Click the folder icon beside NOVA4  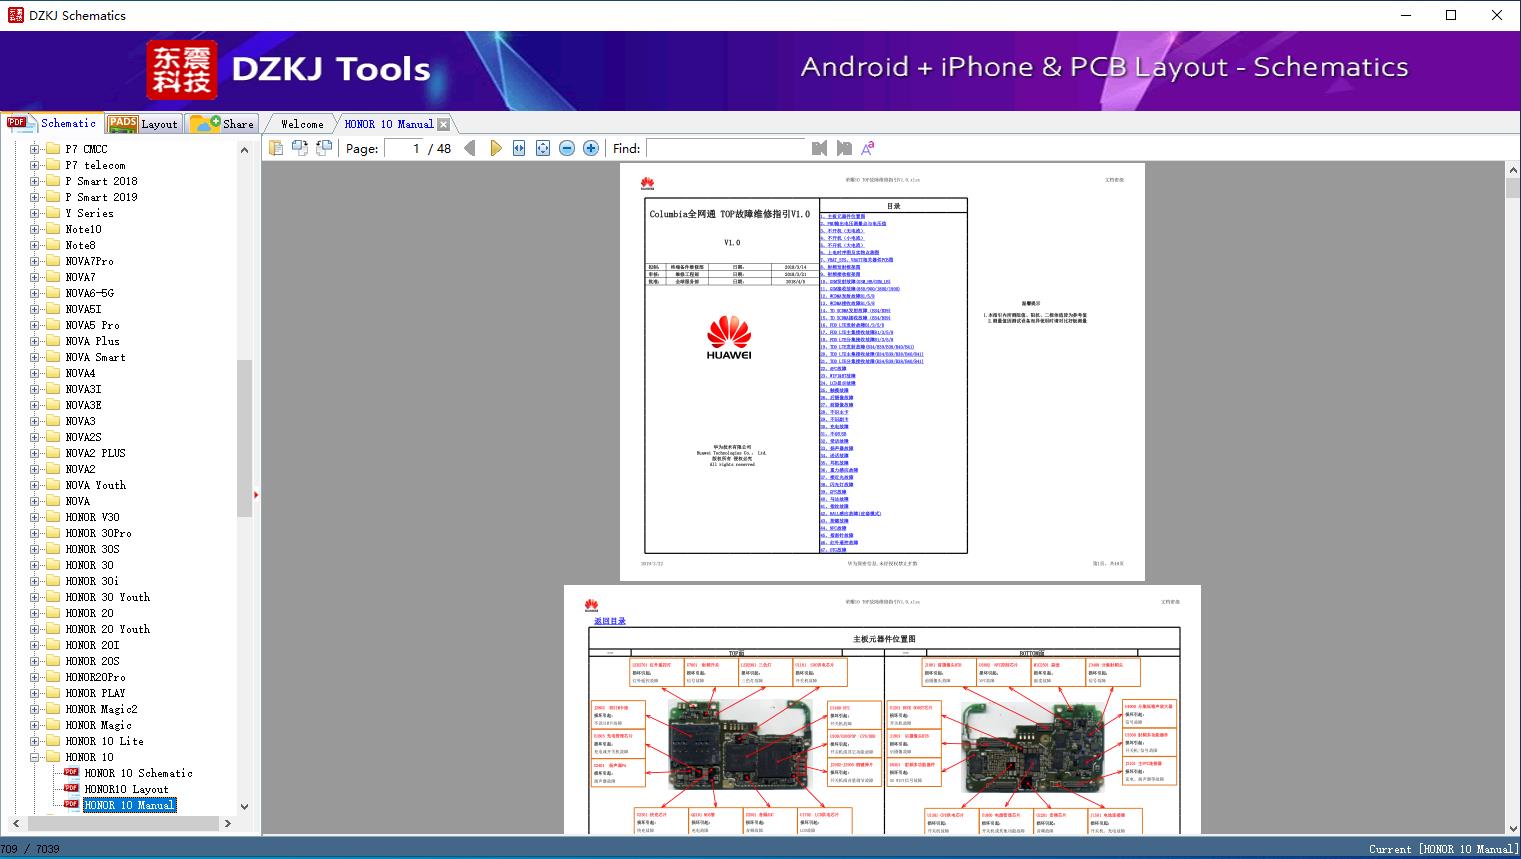pyautogui.click(x=53, y=373)
